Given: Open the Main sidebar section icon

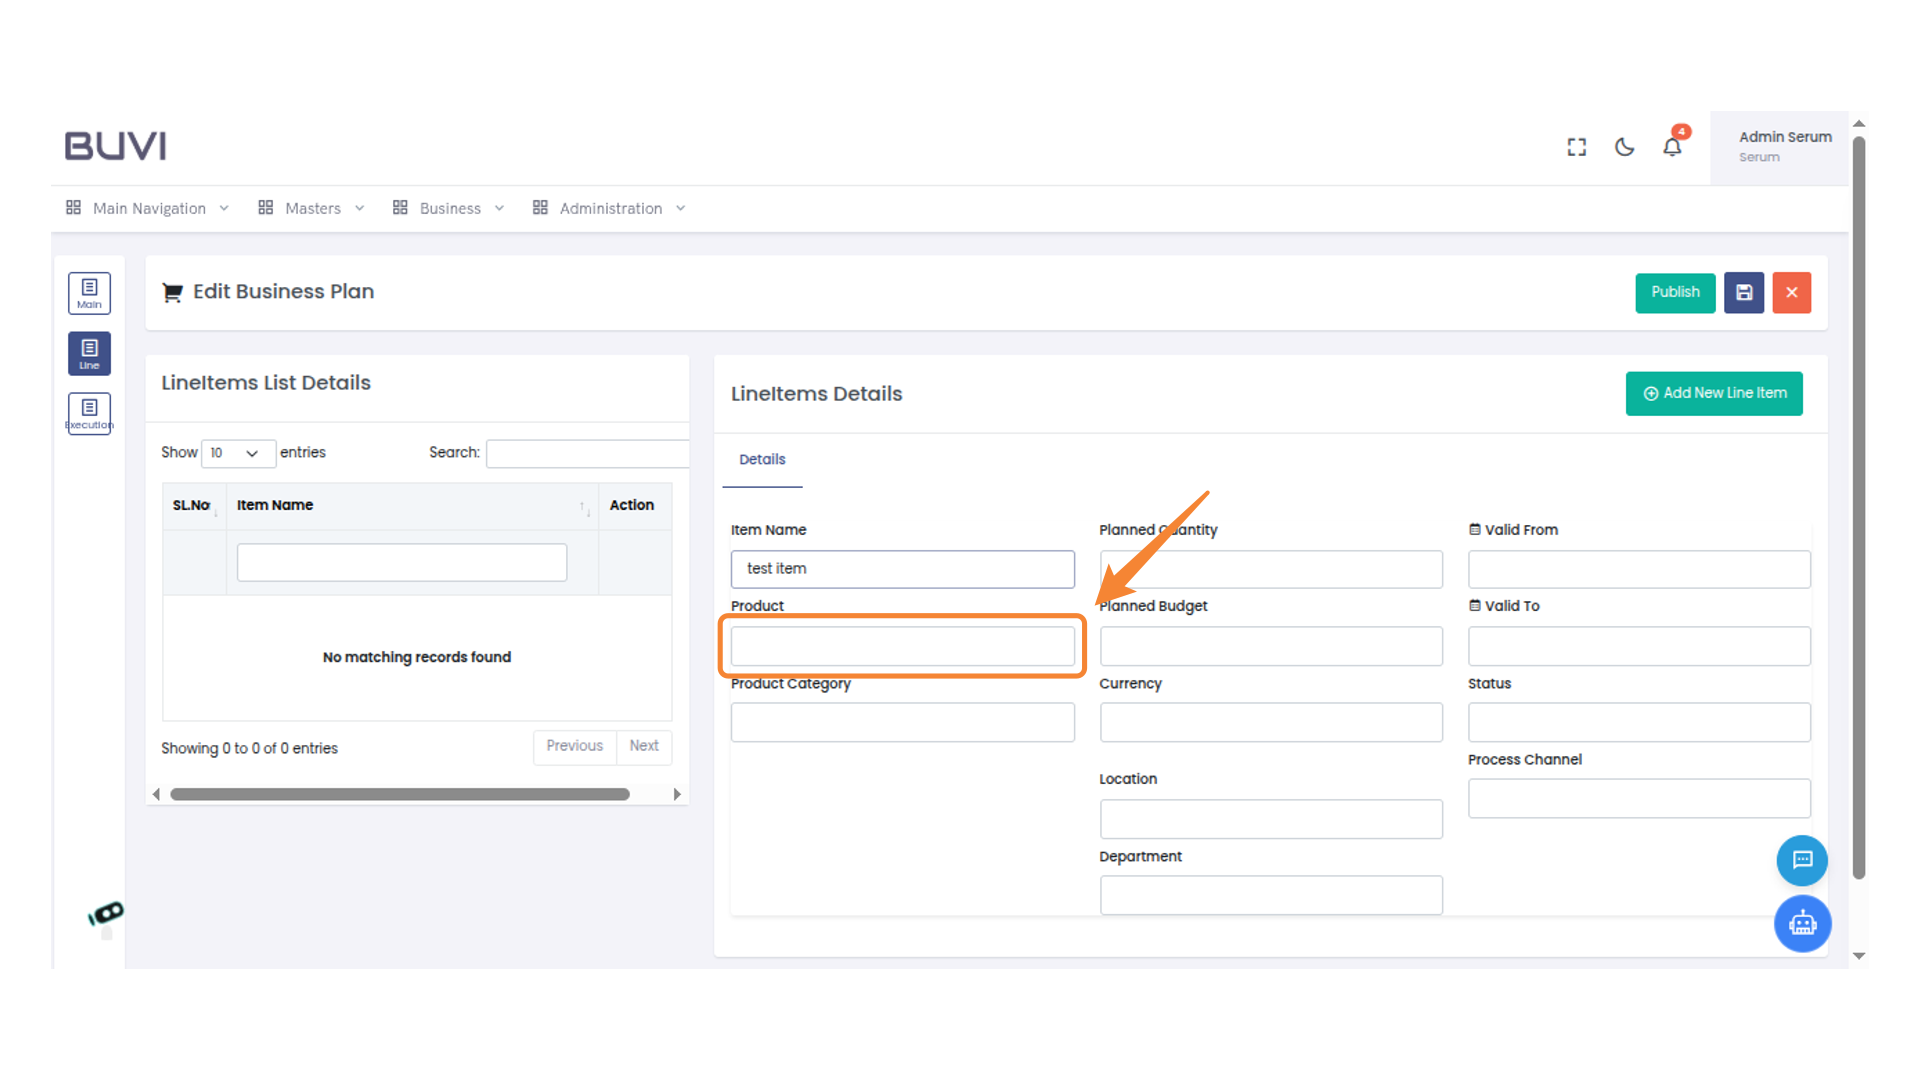Looking at the screenshot, I should [89, 293].
